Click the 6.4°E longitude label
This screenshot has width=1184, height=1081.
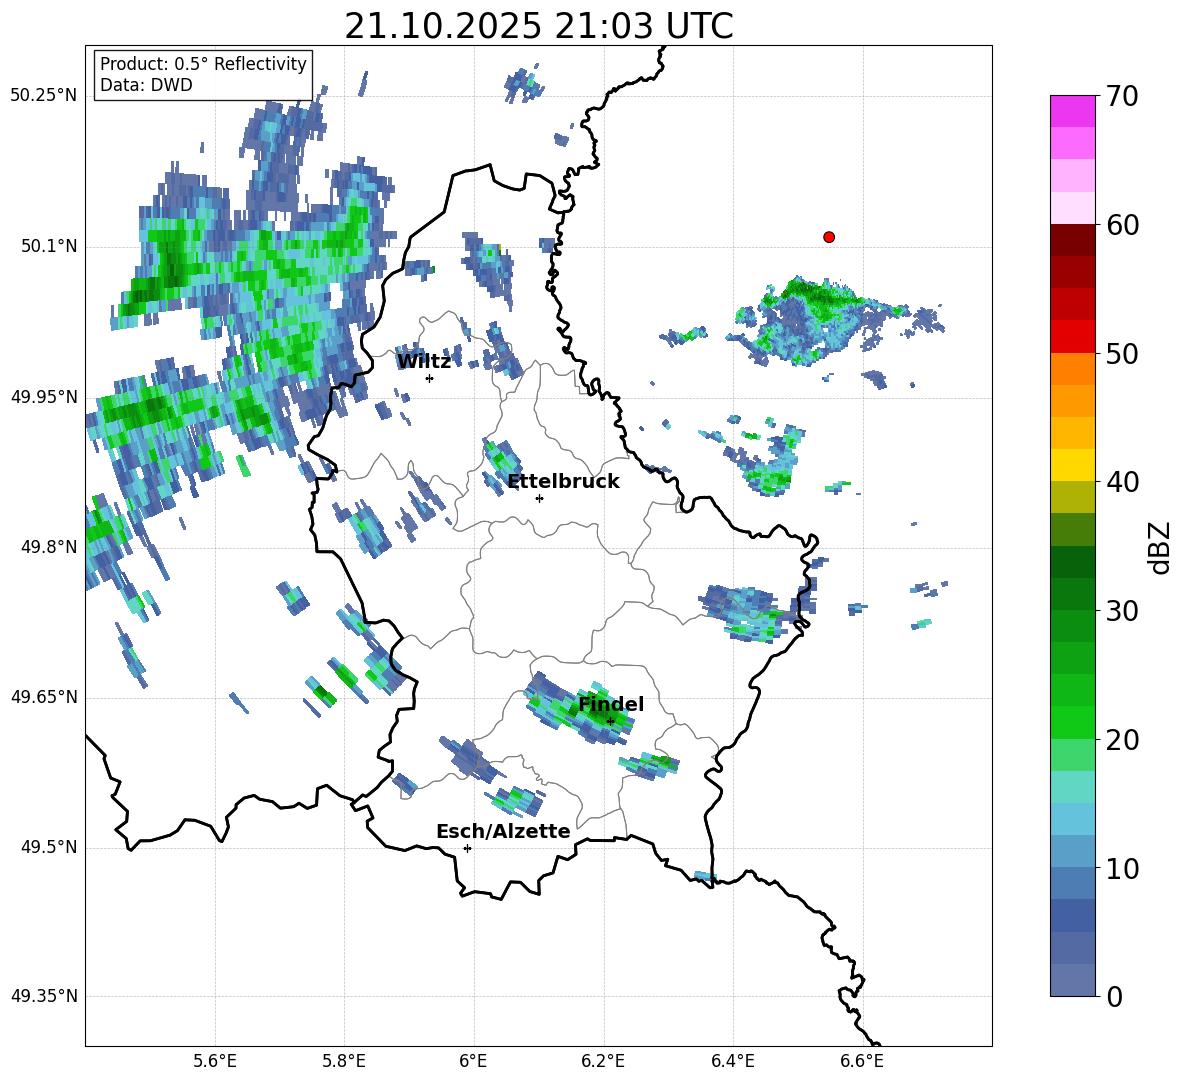(732, 1061)
